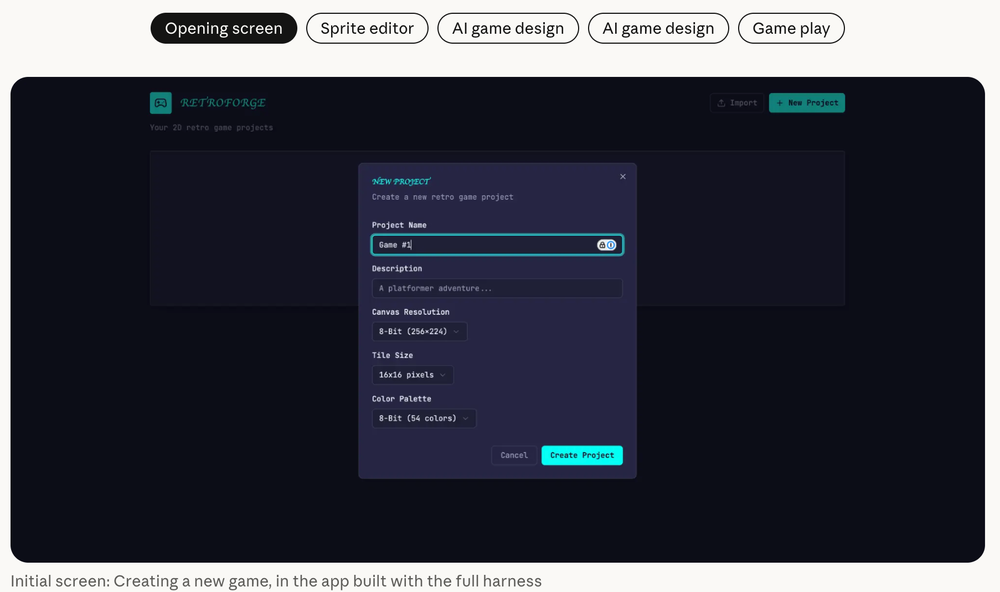1000x592 pixels.
Task: Click the plus icon on New Project
Action: 779,103
